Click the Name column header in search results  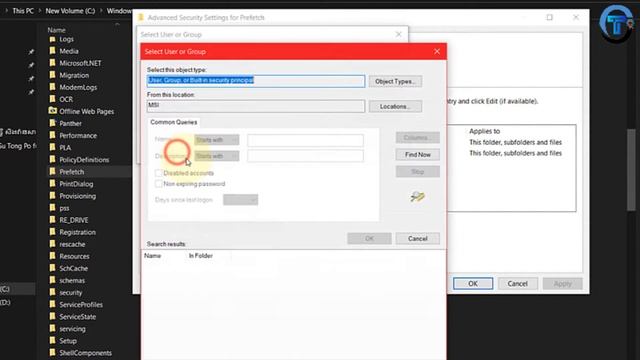[152, 256]
